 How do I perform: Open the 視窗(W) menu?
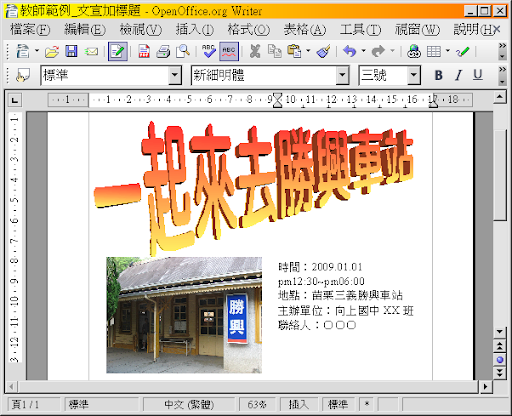click(417, 30)
